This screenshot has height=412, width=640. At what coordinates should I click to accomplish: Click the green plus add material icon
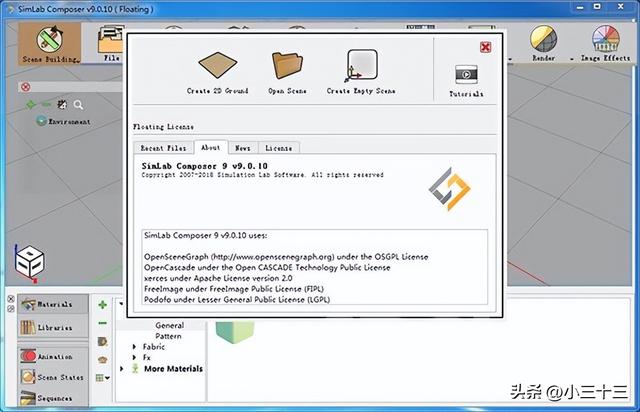click(x=103, y=304)
